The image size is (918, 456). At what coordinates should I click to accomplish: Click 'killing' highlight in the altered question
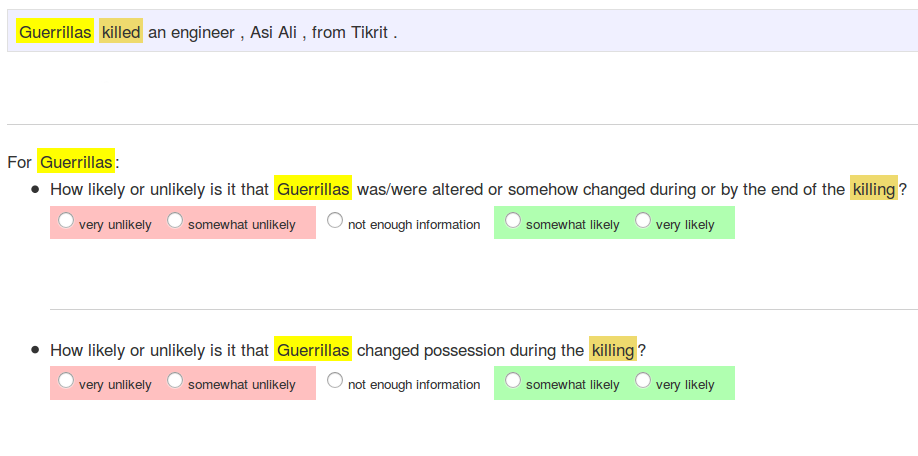coord(873,189)
